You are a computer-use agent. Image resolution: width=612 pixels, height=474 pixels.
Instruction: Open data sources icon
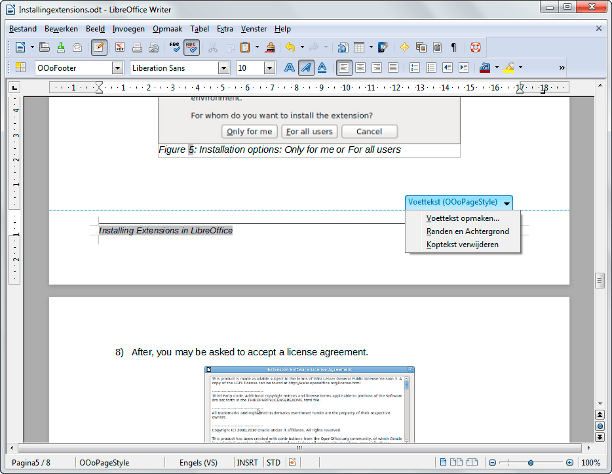click(437, 48)
